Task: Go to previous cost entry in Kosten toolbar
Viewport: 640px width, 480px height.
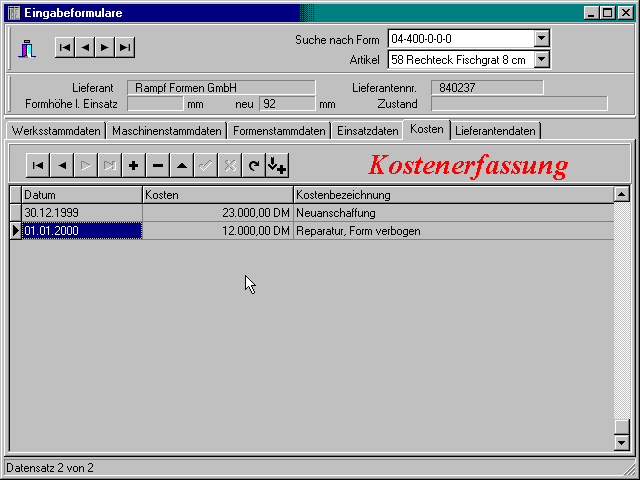Action: 61,166
